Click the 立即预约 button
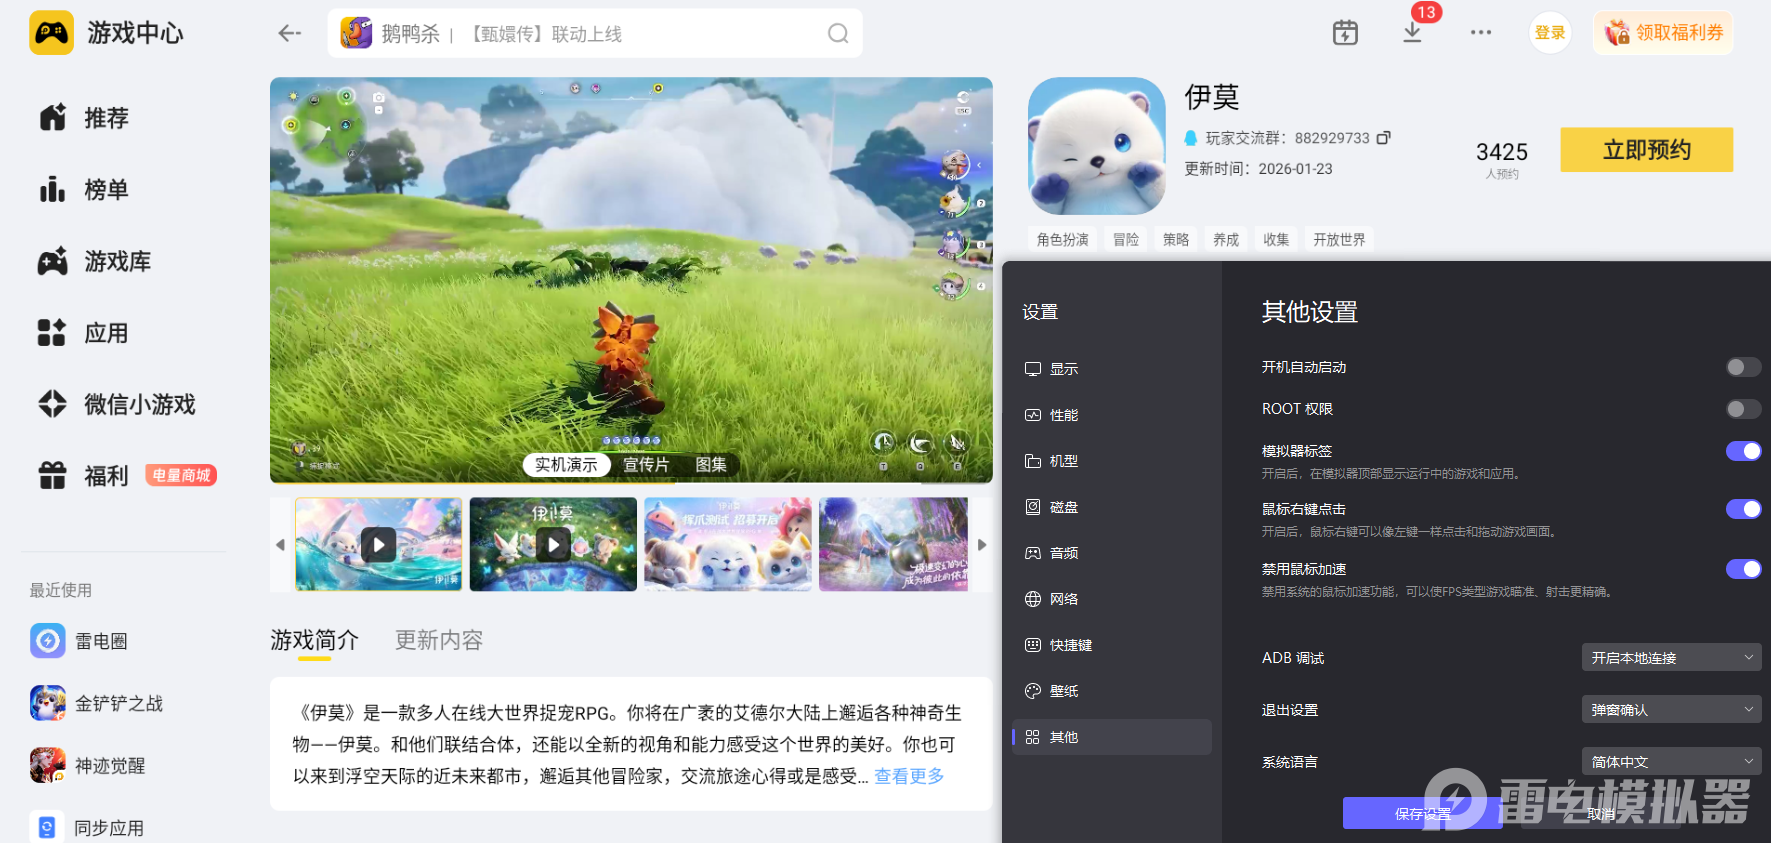The width and height of the screenshot is (1771, 843). pyautogui.click(x=1646, y=150)
